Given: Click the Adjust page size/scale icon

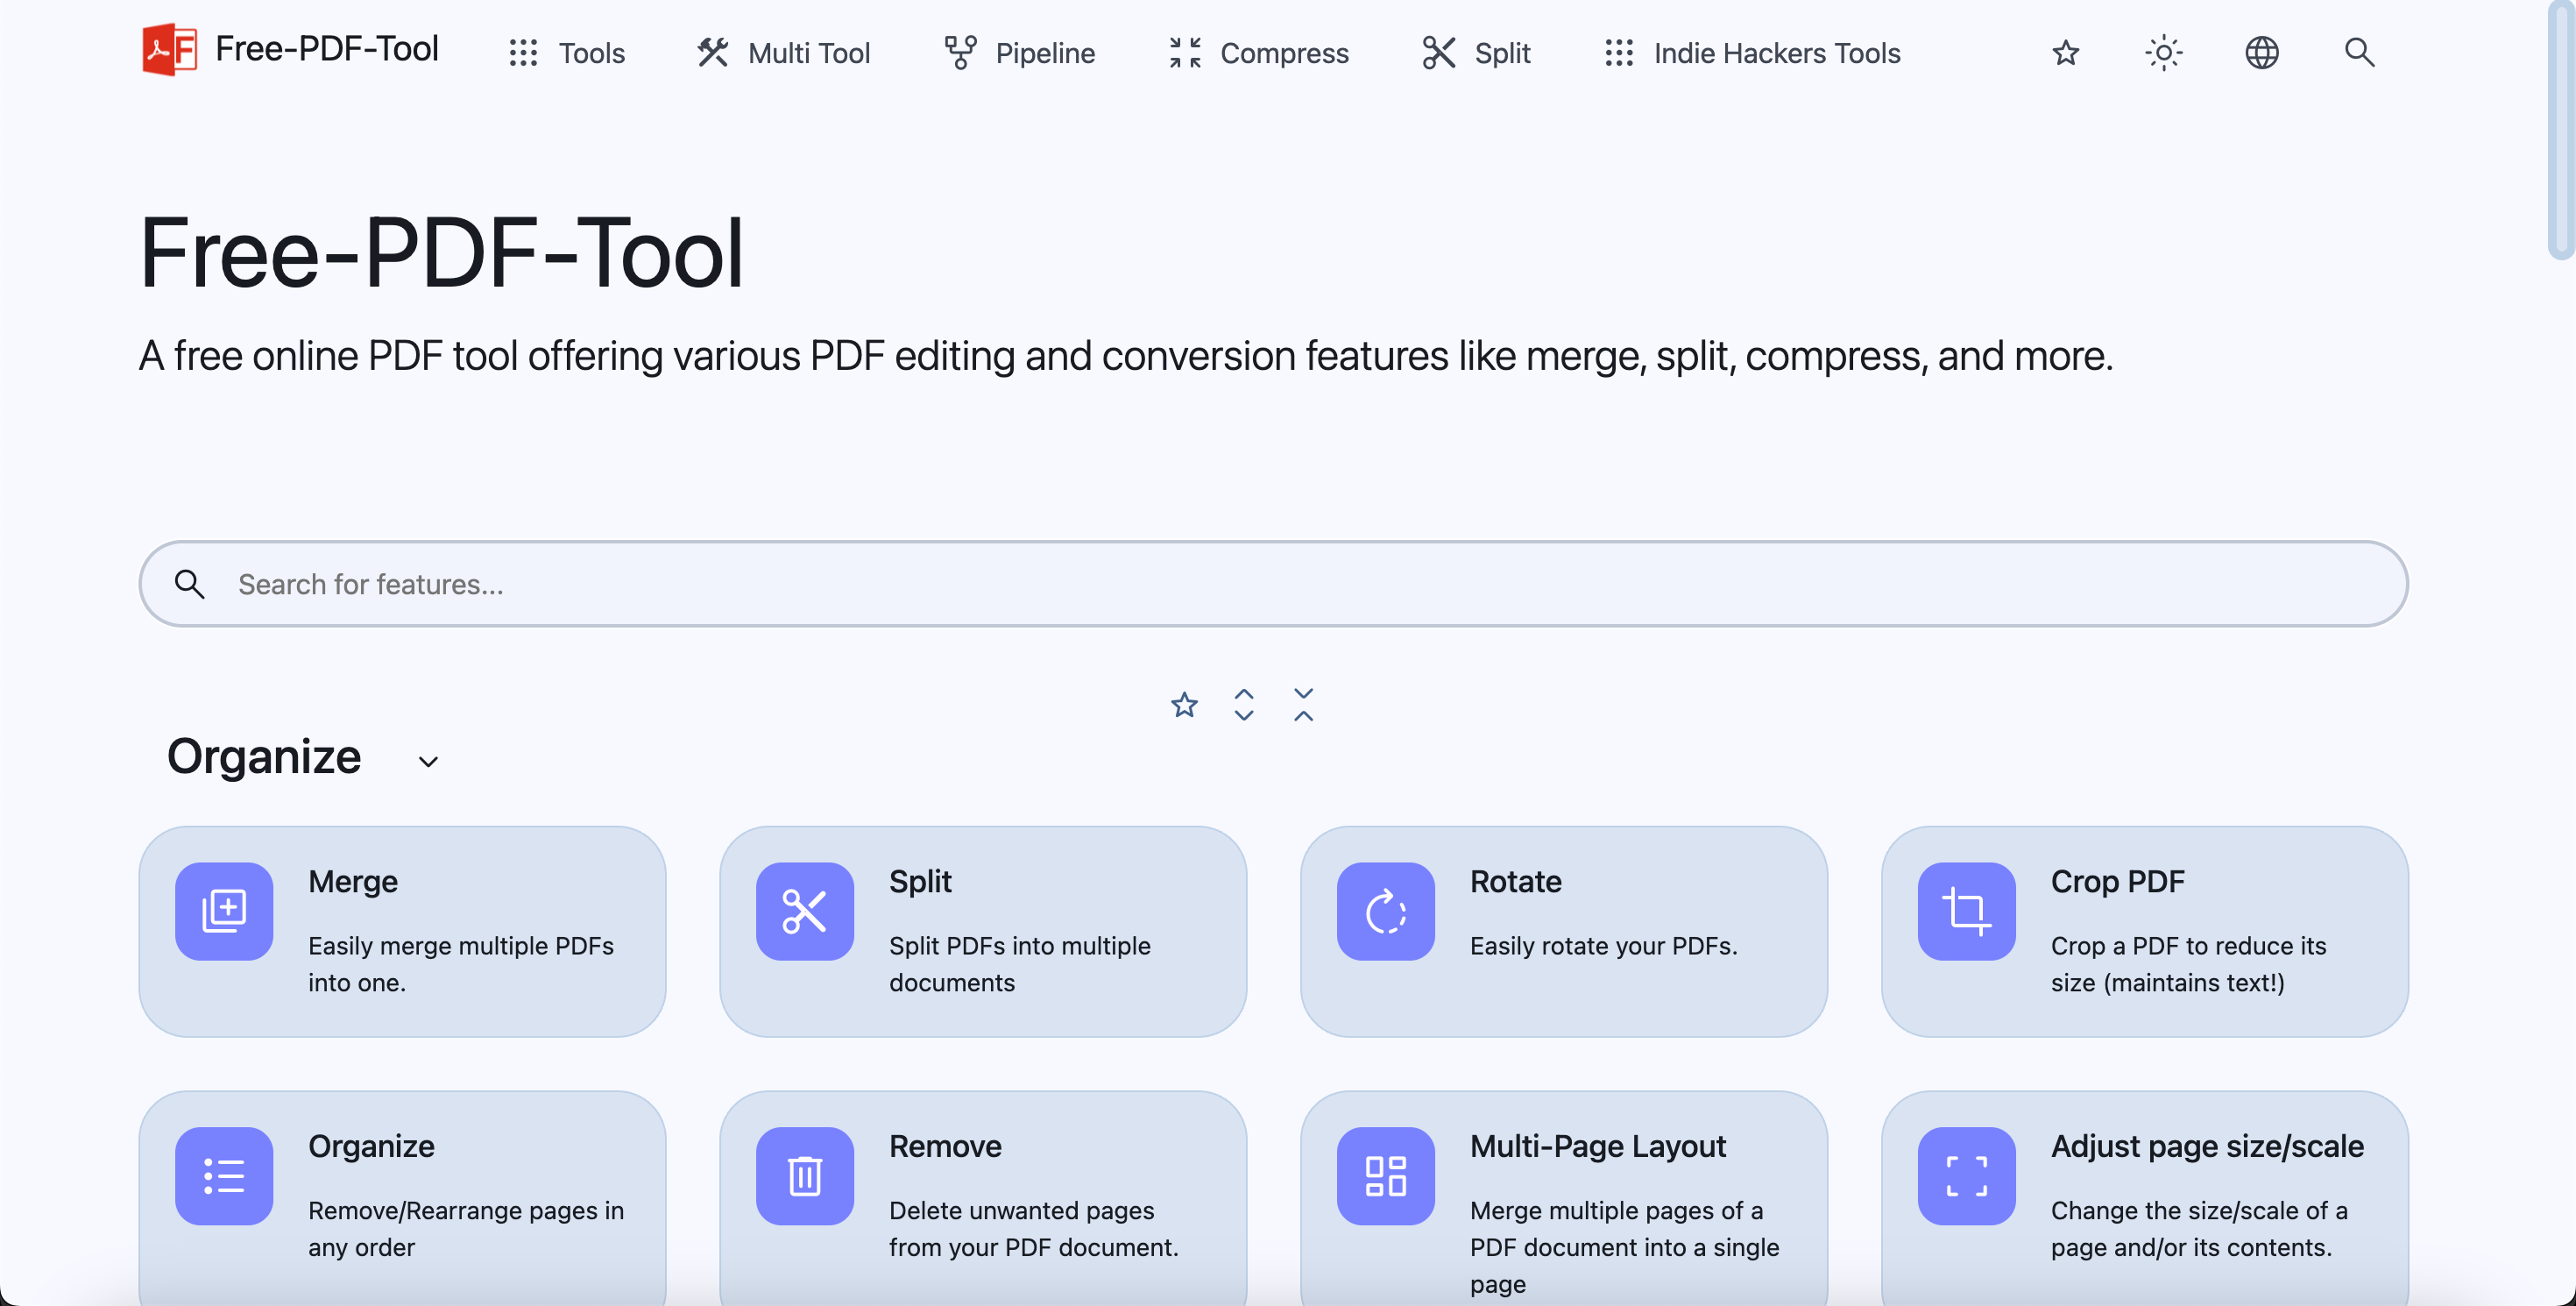Looking at the screenshot, I should coord(1967,1176).
